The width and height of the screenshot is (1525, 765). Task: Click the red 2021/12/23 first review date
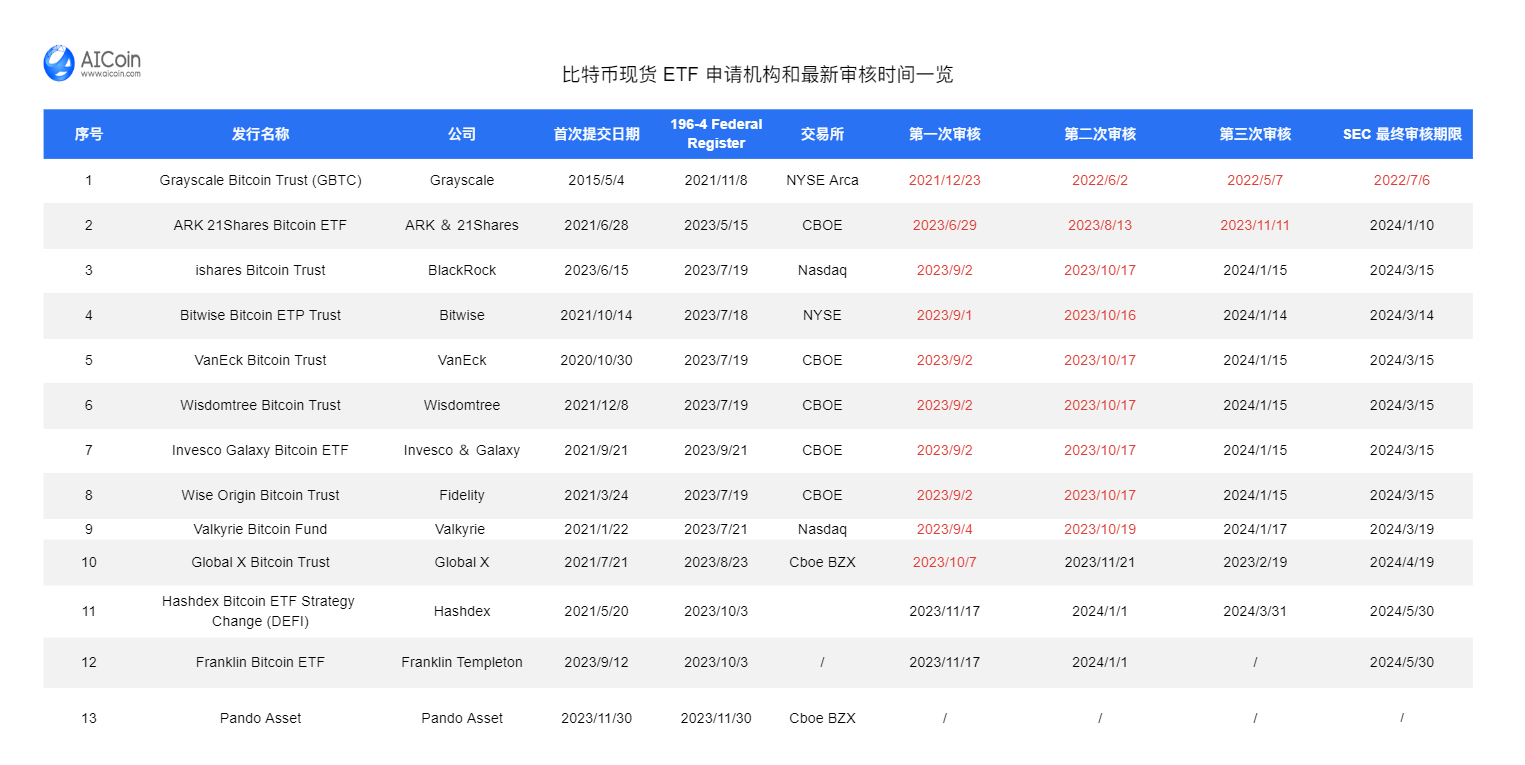944,181
